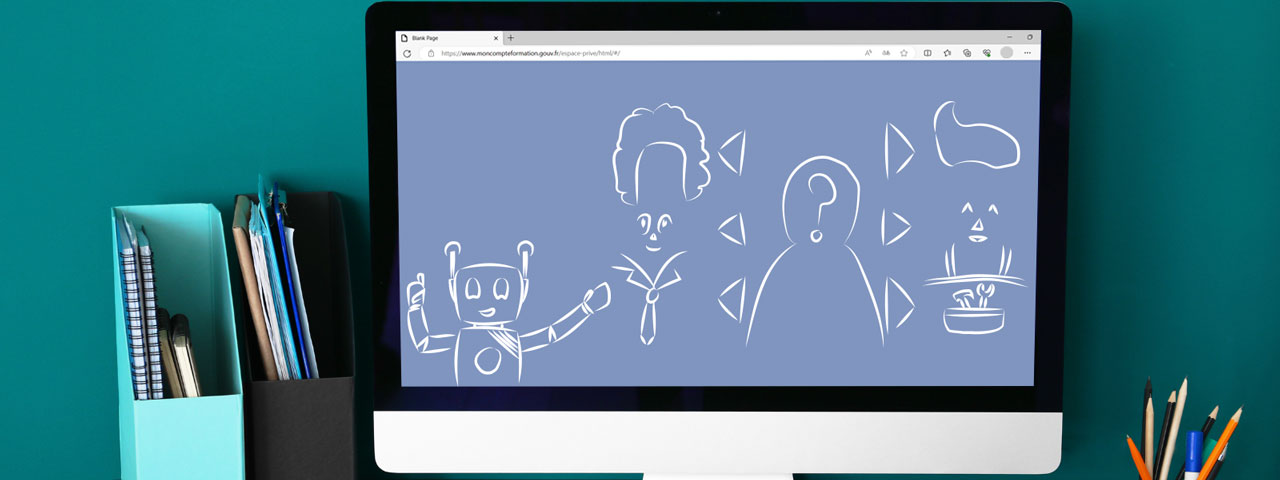Image resolution: width=1280 pixels, height=480 pixels.
Task: Add this page to favorites (star)
Action: tap(904, 53)
